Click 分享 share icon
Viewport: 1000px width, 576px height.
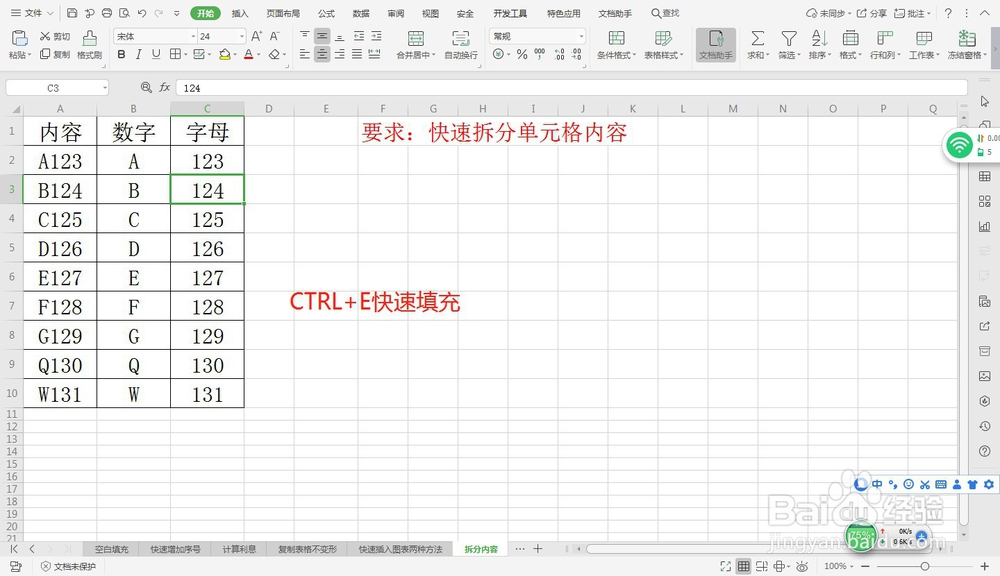click(872, 13)
